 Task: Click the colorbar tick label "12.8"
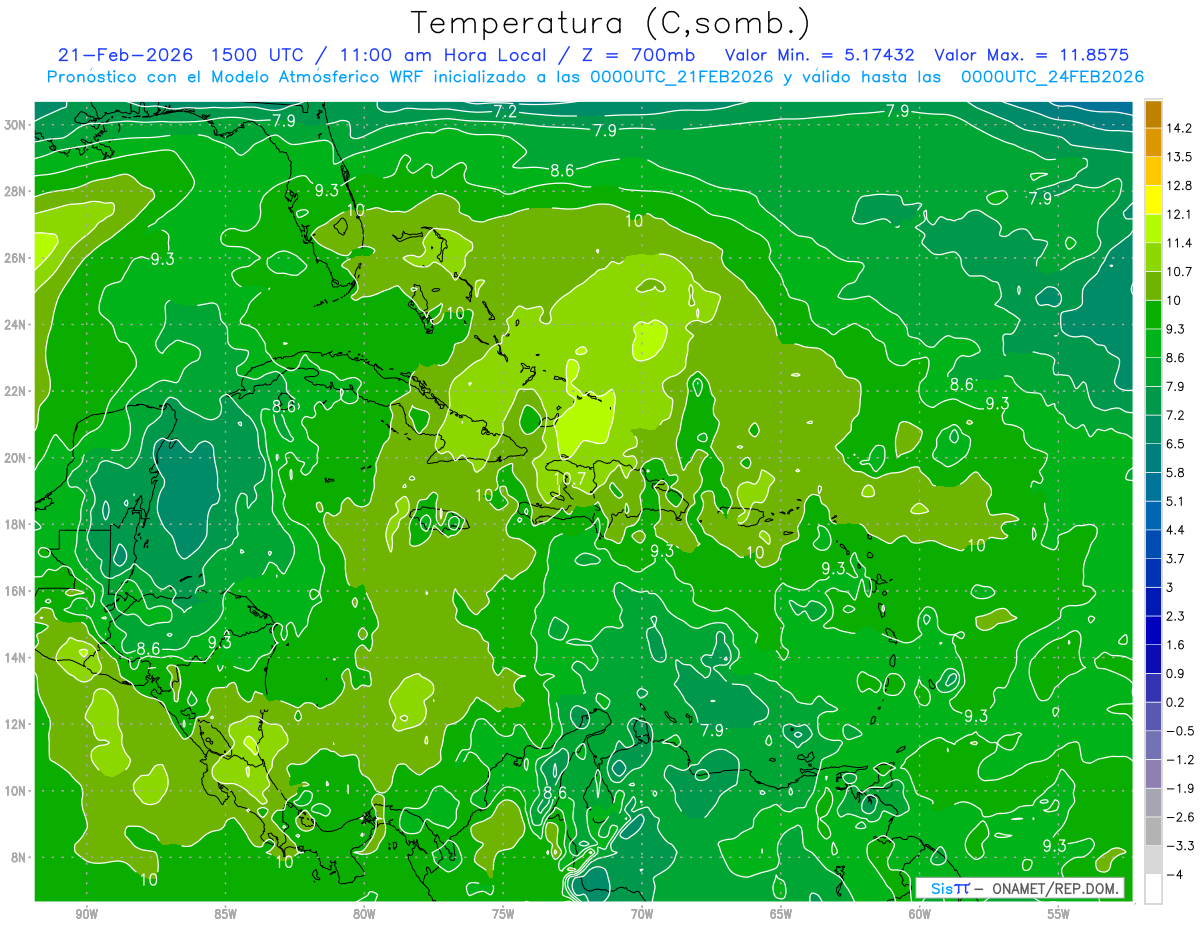click(x=1179, y=186)
